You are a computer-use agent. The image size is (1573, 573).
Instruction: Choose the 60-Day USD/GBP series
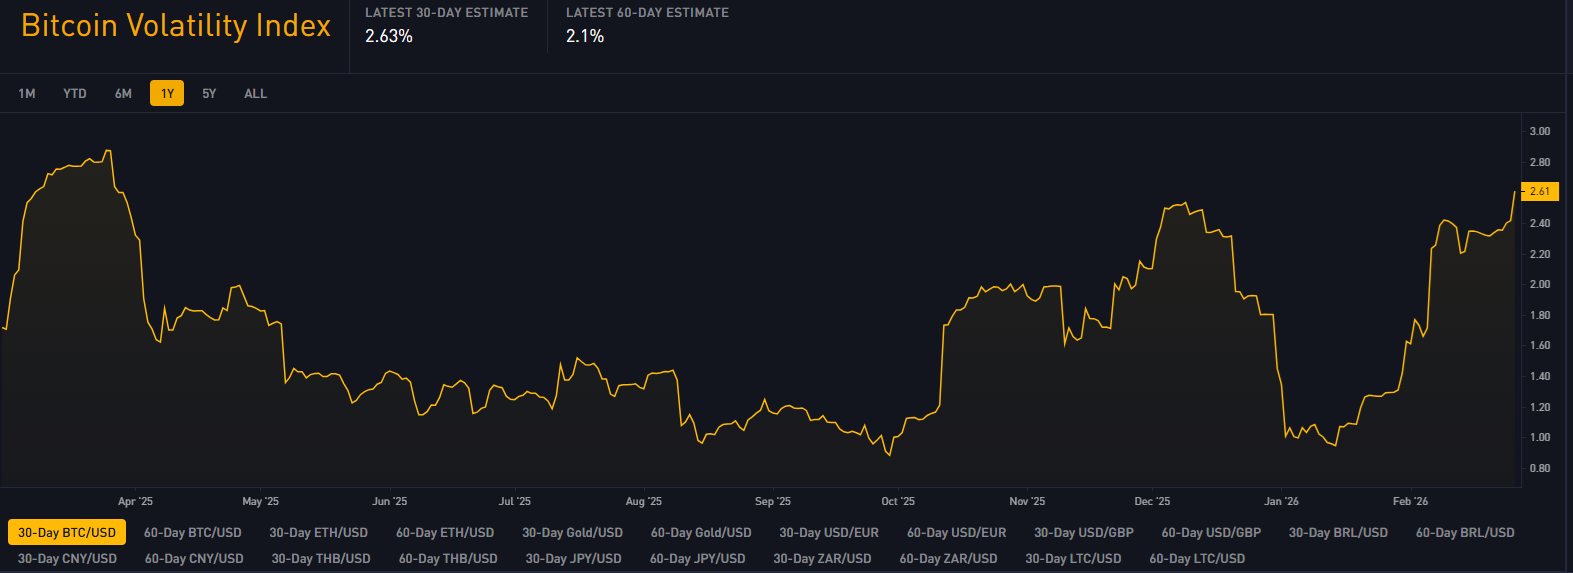tap(1211, 533)
